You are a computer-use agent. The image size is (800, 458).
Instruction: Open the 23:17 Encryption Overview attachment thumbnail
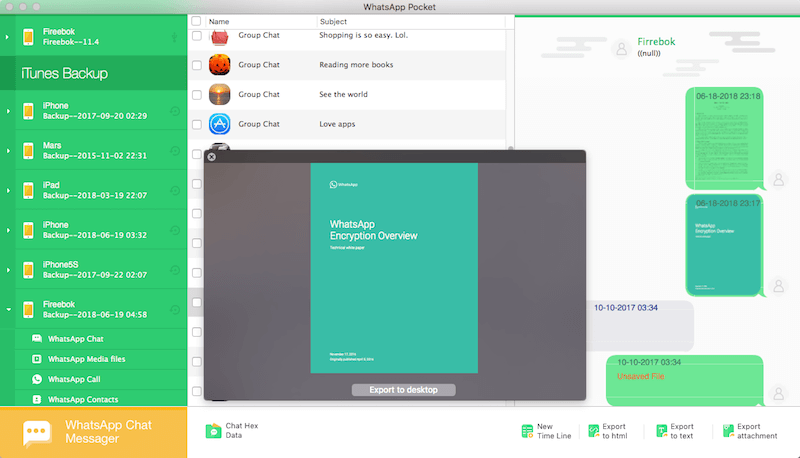[724, 245]
